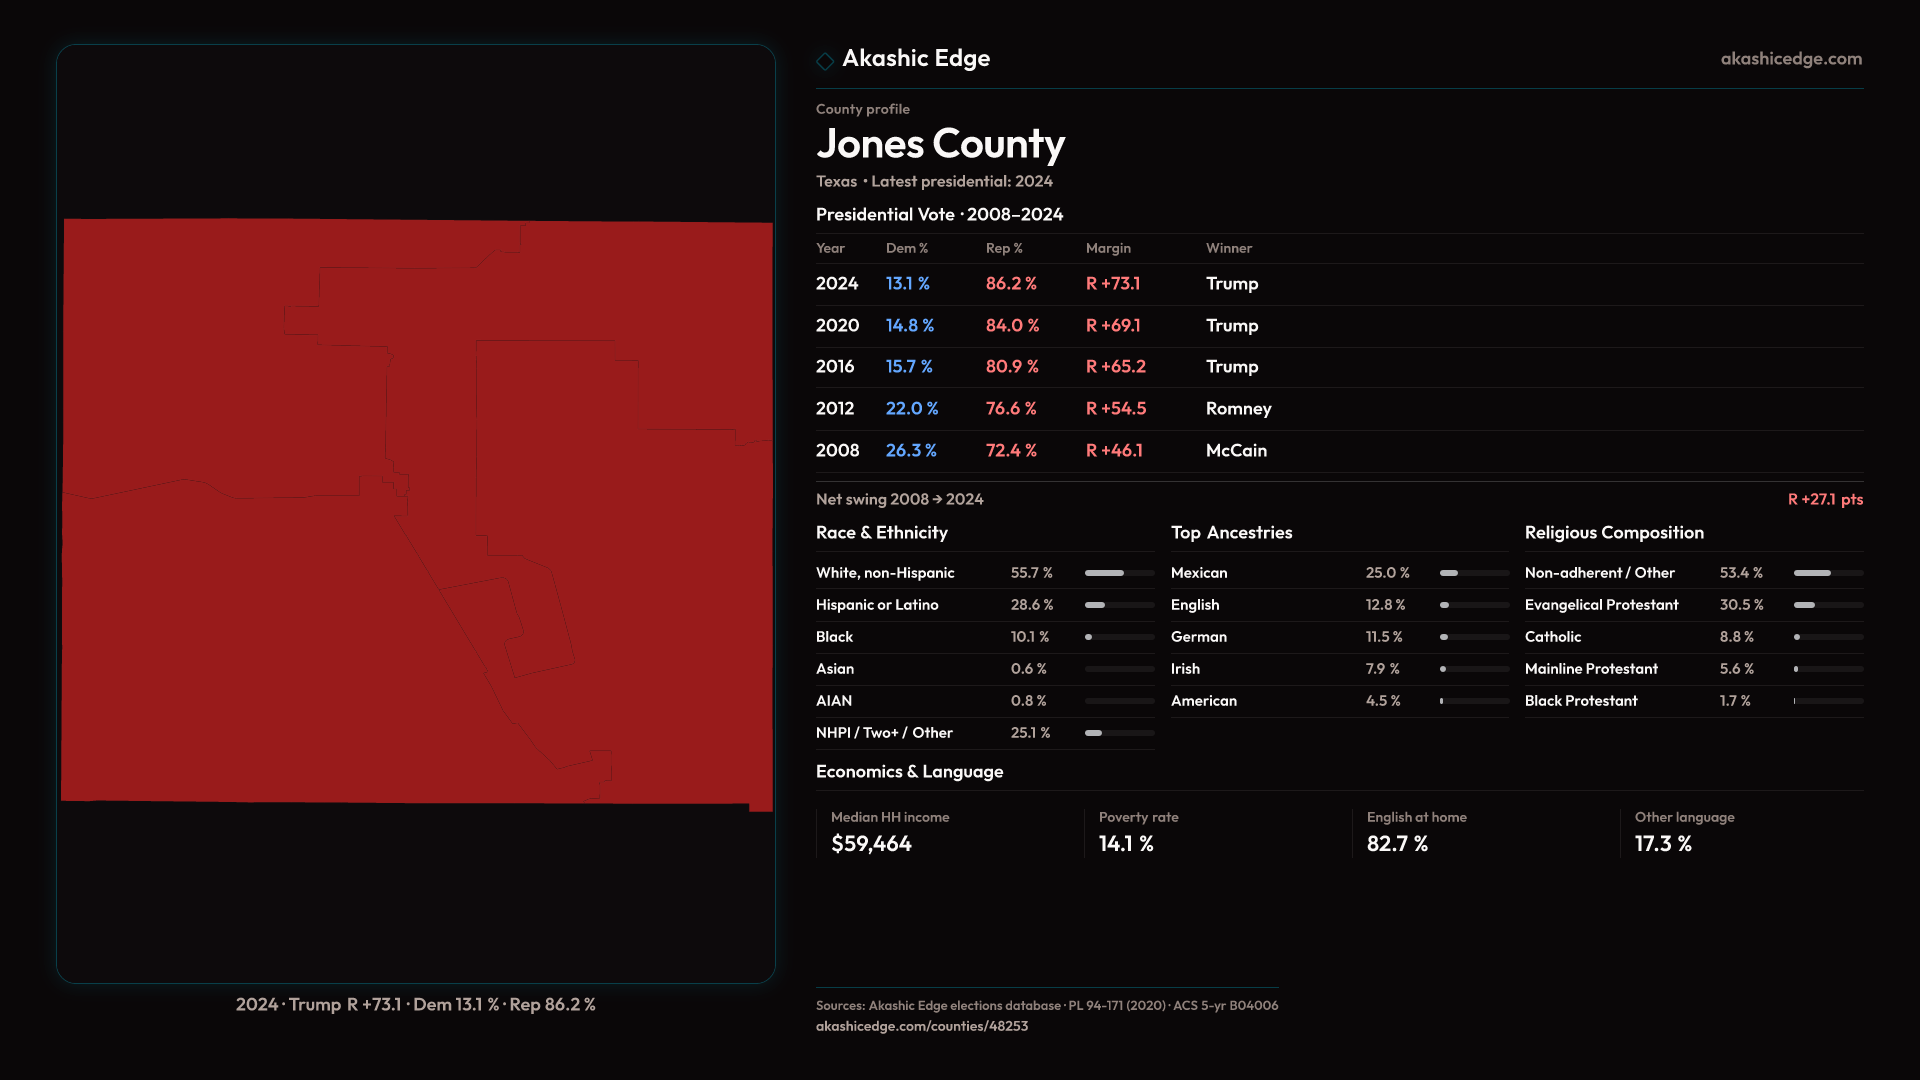Click the Margin column header
Image resolution: width=1920 pixels, height=1080 pixels.
(x=1108, y=248)
